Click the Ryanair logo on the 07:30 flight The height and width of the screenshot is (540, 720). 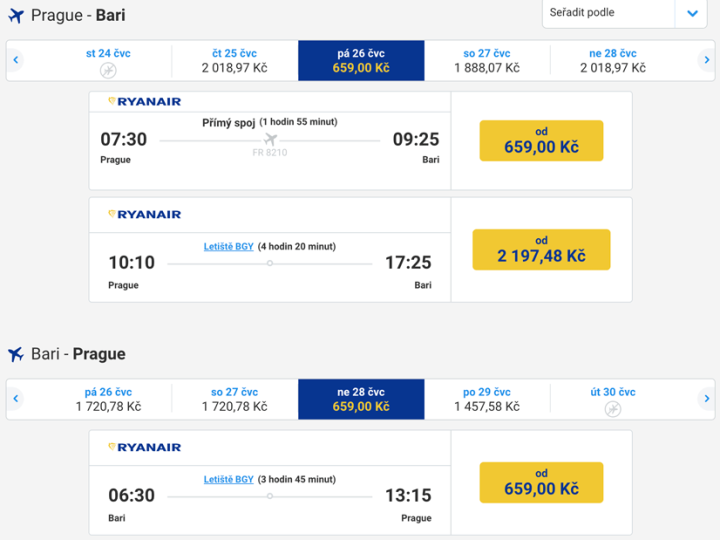[x=145, y=102]
